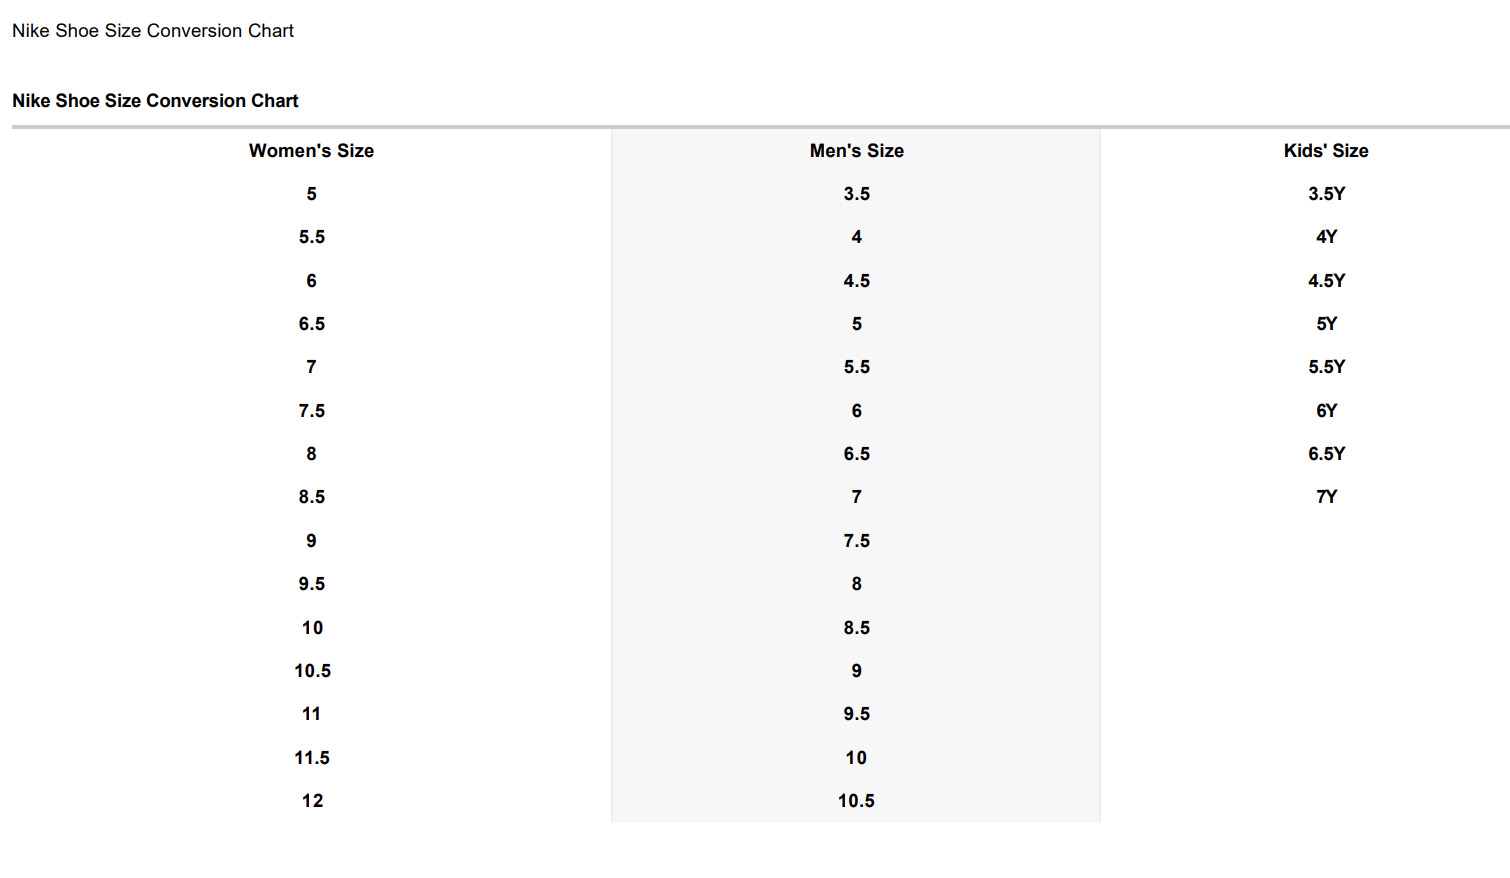This screenshot has width=1510, height=878.
Task: Click kids' size 3.5Y cell
Action: pyautogui.click(x=1326, y=194)
